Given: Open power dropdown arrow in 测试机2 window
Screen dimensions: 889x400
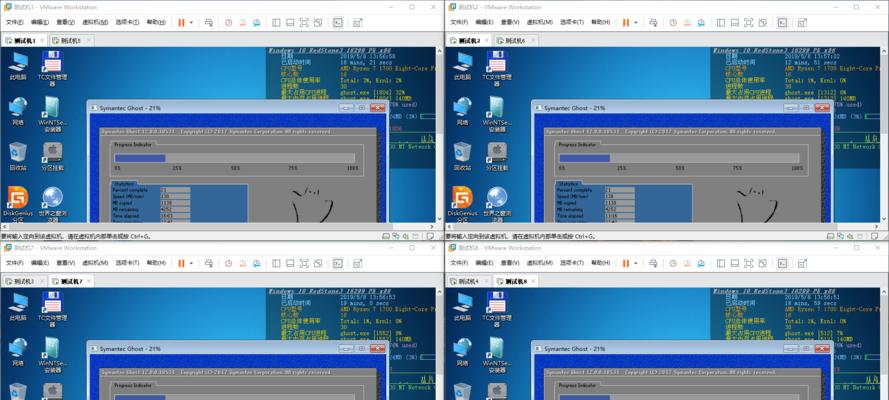Looking at the screenshot, I should 636,23.
